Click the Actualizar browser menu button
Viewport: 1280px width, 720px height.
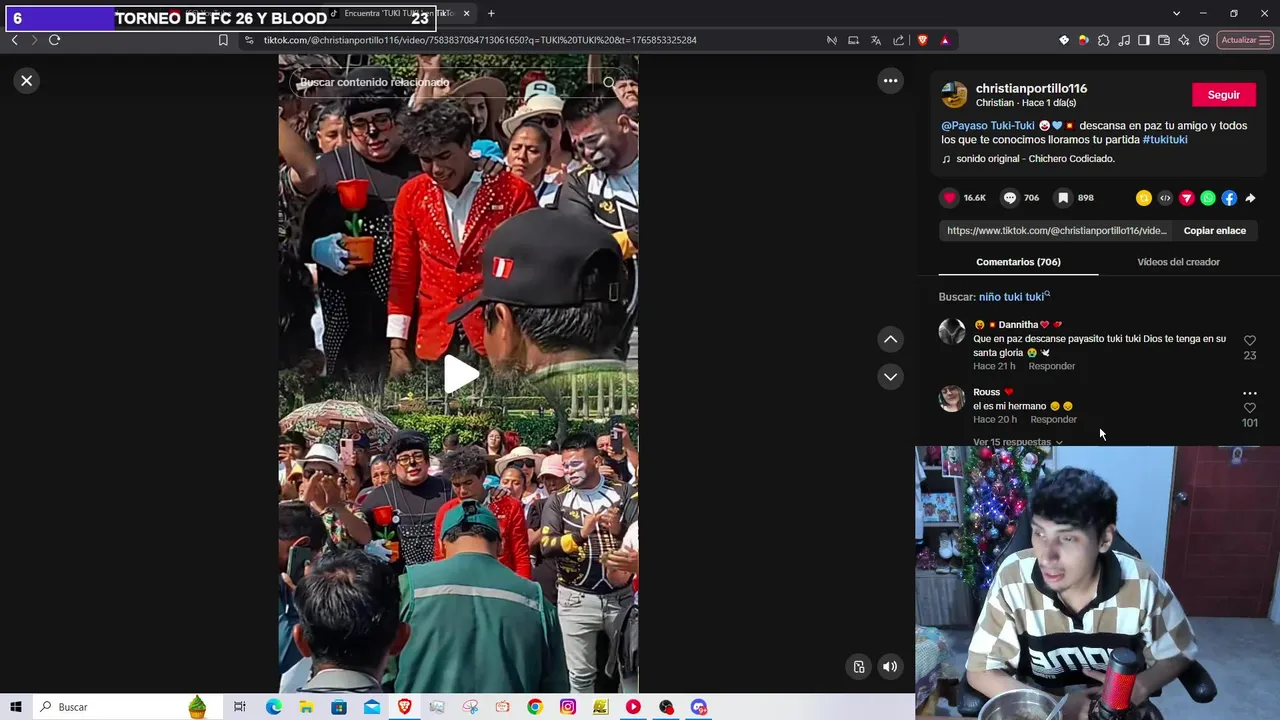pyautogui.click(x=1246, y=40)
